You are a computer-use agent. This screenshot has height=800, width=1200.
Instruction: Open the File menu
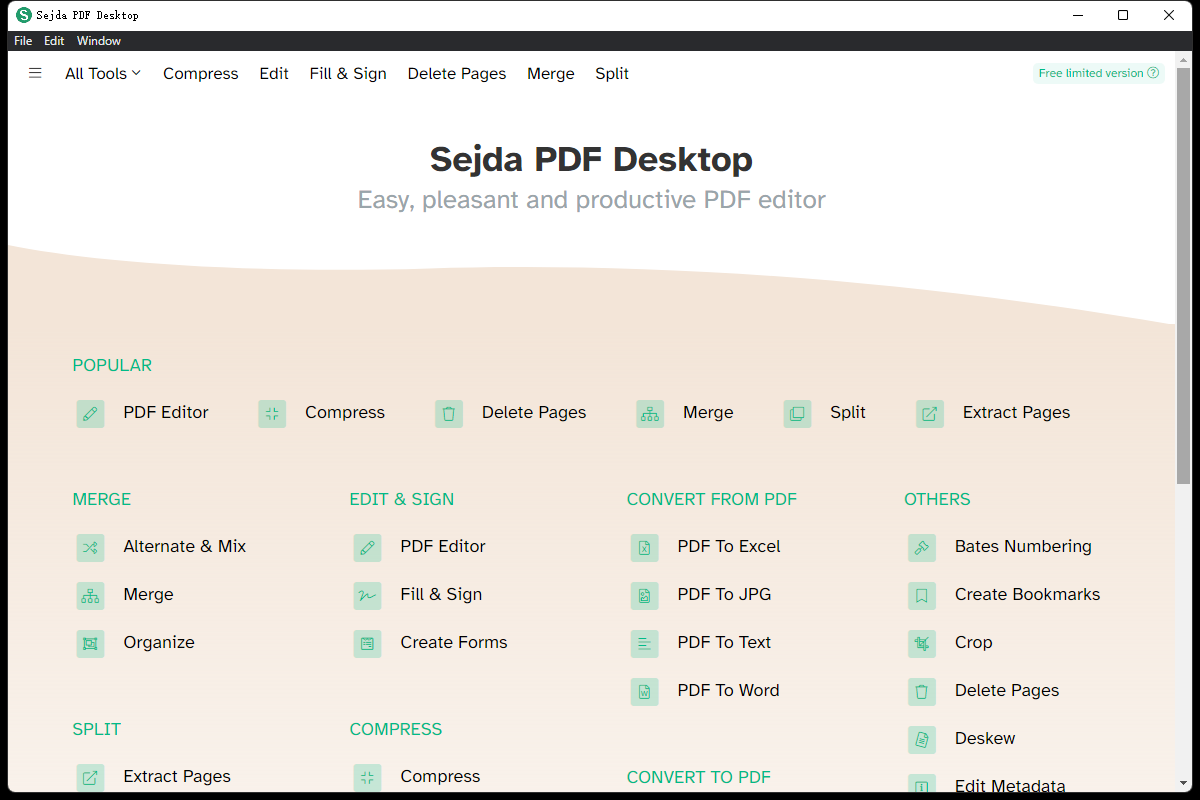coord(23,41)
